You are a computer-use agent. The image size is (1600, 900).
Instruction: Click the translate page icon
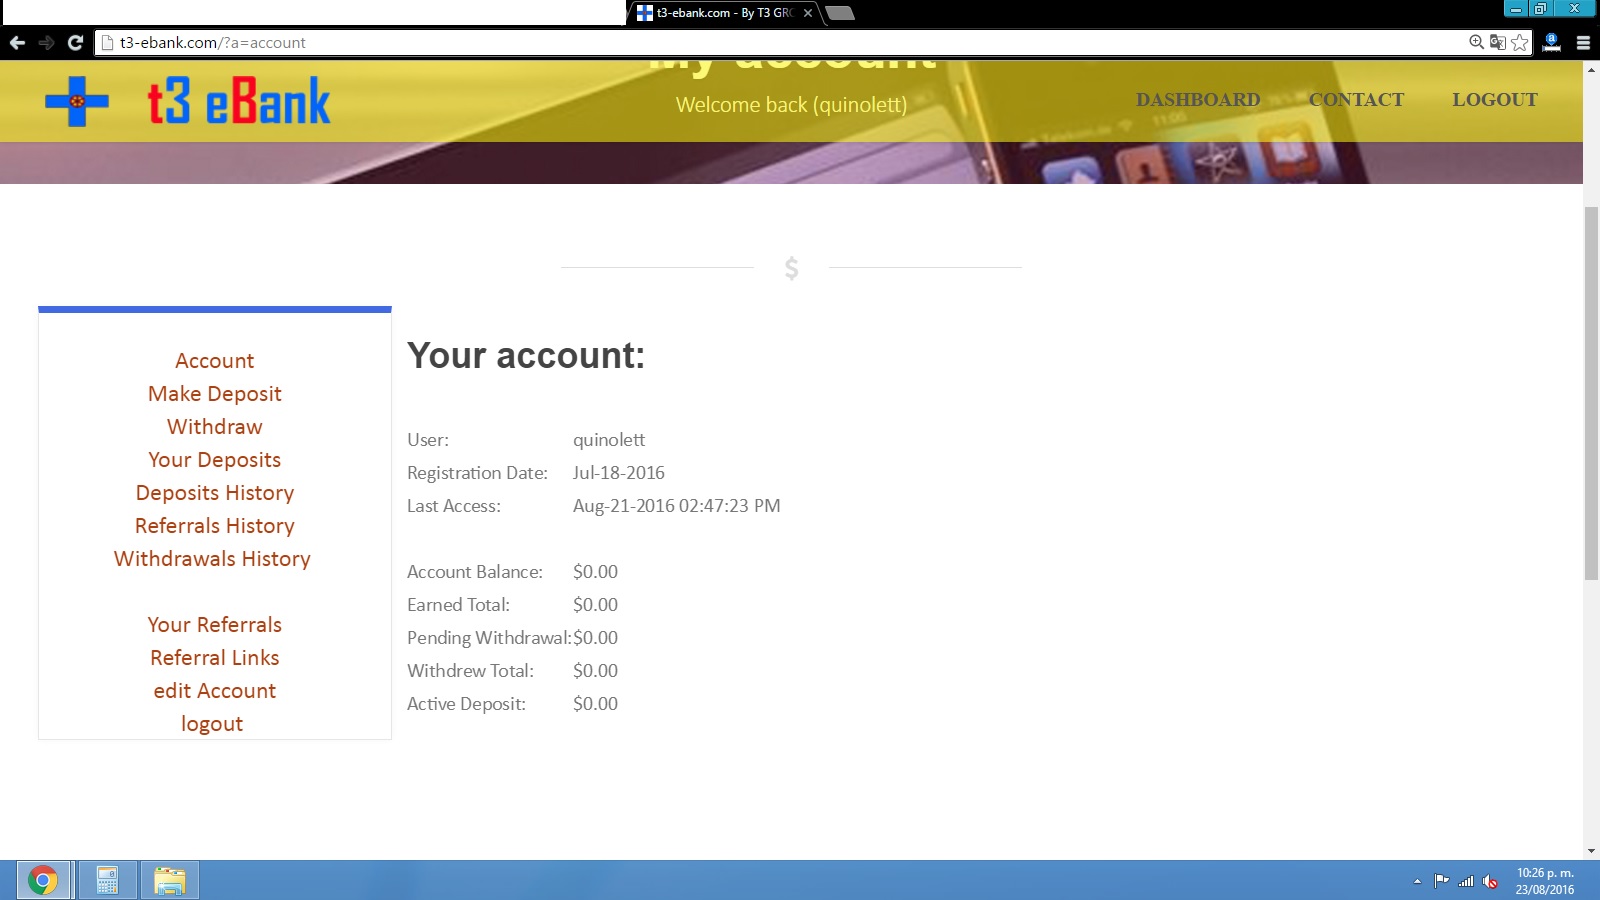click(x=1497, y=42)
